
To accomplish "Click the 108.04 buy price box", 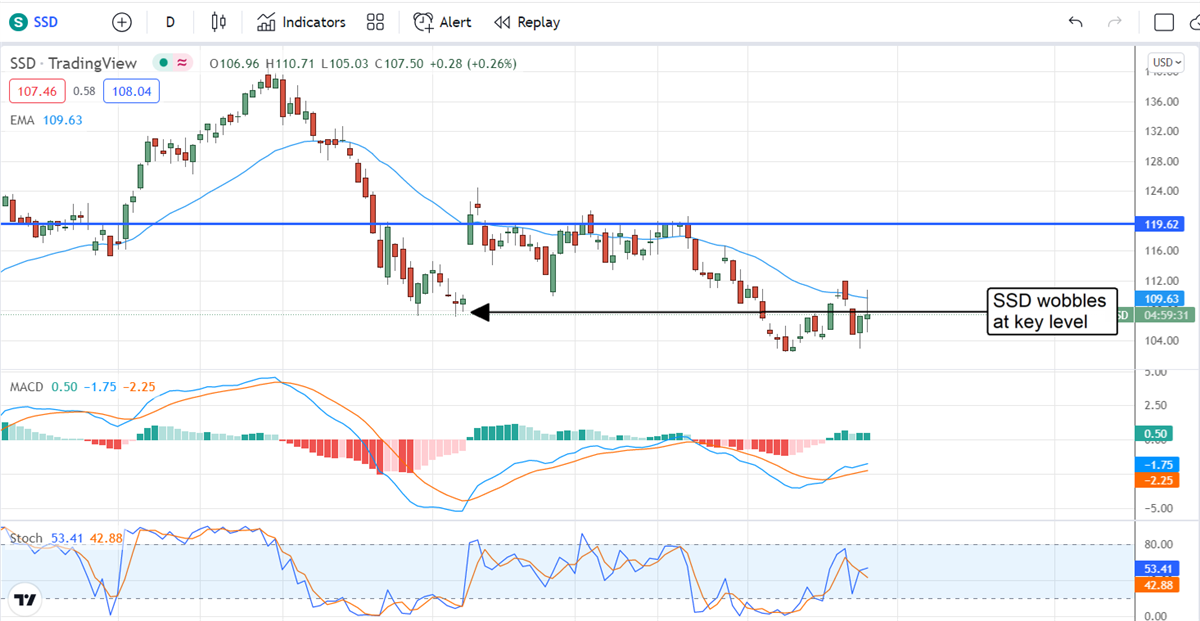I will 131,91.
